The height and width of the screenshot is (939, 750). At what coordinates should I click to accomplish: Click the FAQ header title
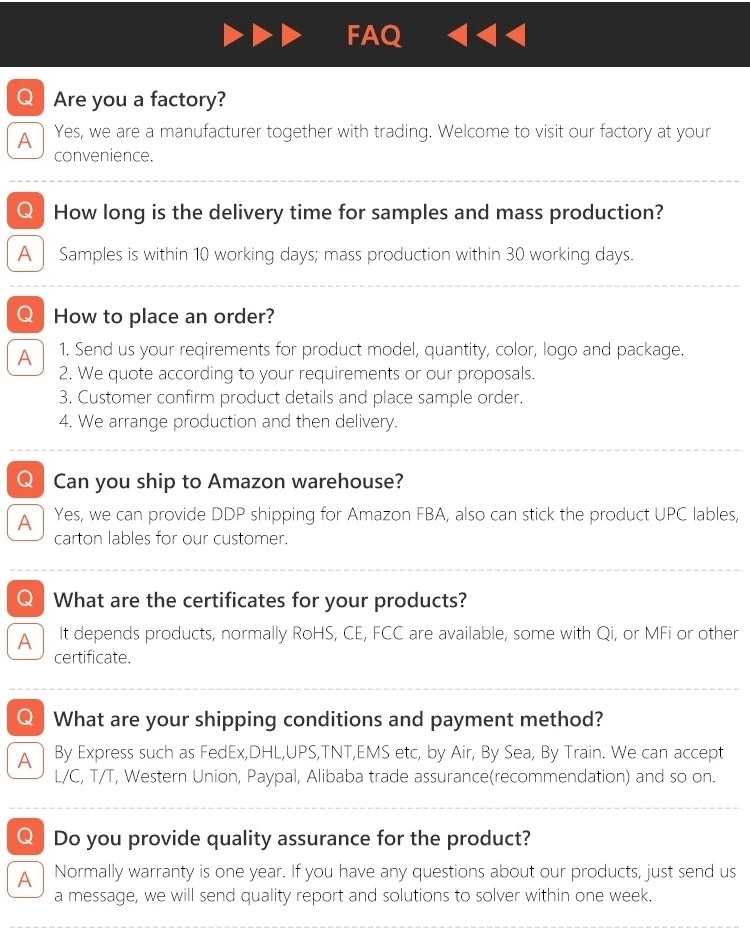374,36
